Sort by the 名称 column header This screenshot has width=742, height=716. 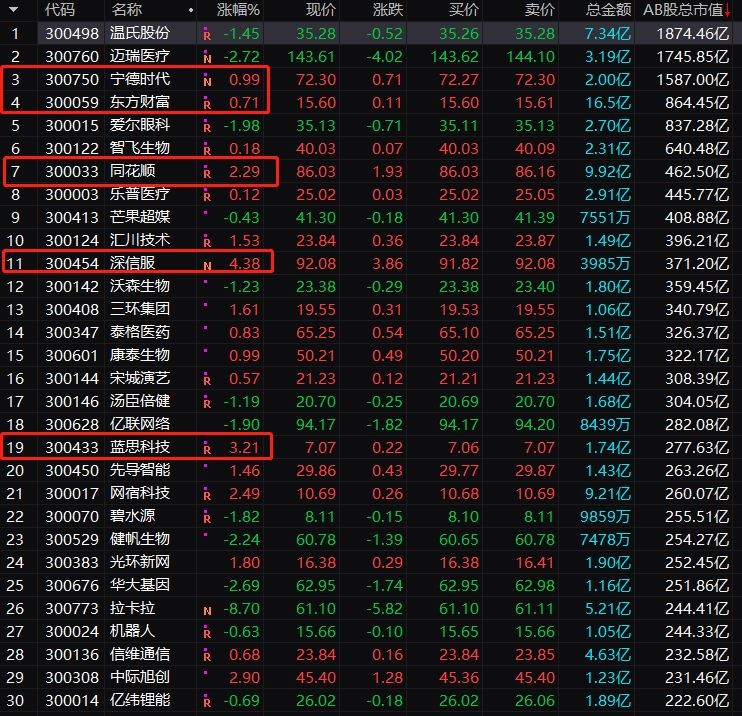(x=126, y=9)
